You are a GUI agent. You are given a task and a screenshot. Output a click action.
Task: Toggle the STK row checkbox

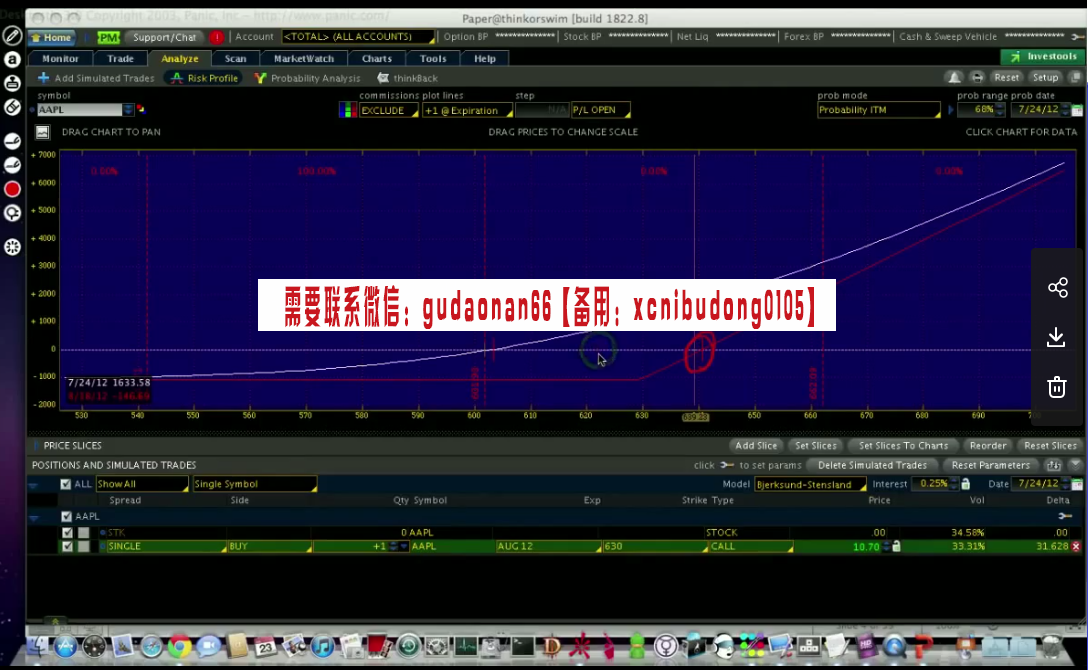[x=67, y=533]
